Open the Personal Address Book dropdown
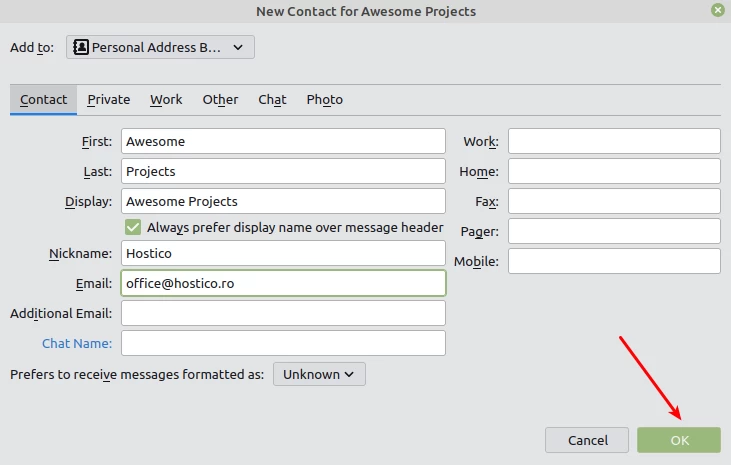 tap(160, 47)
